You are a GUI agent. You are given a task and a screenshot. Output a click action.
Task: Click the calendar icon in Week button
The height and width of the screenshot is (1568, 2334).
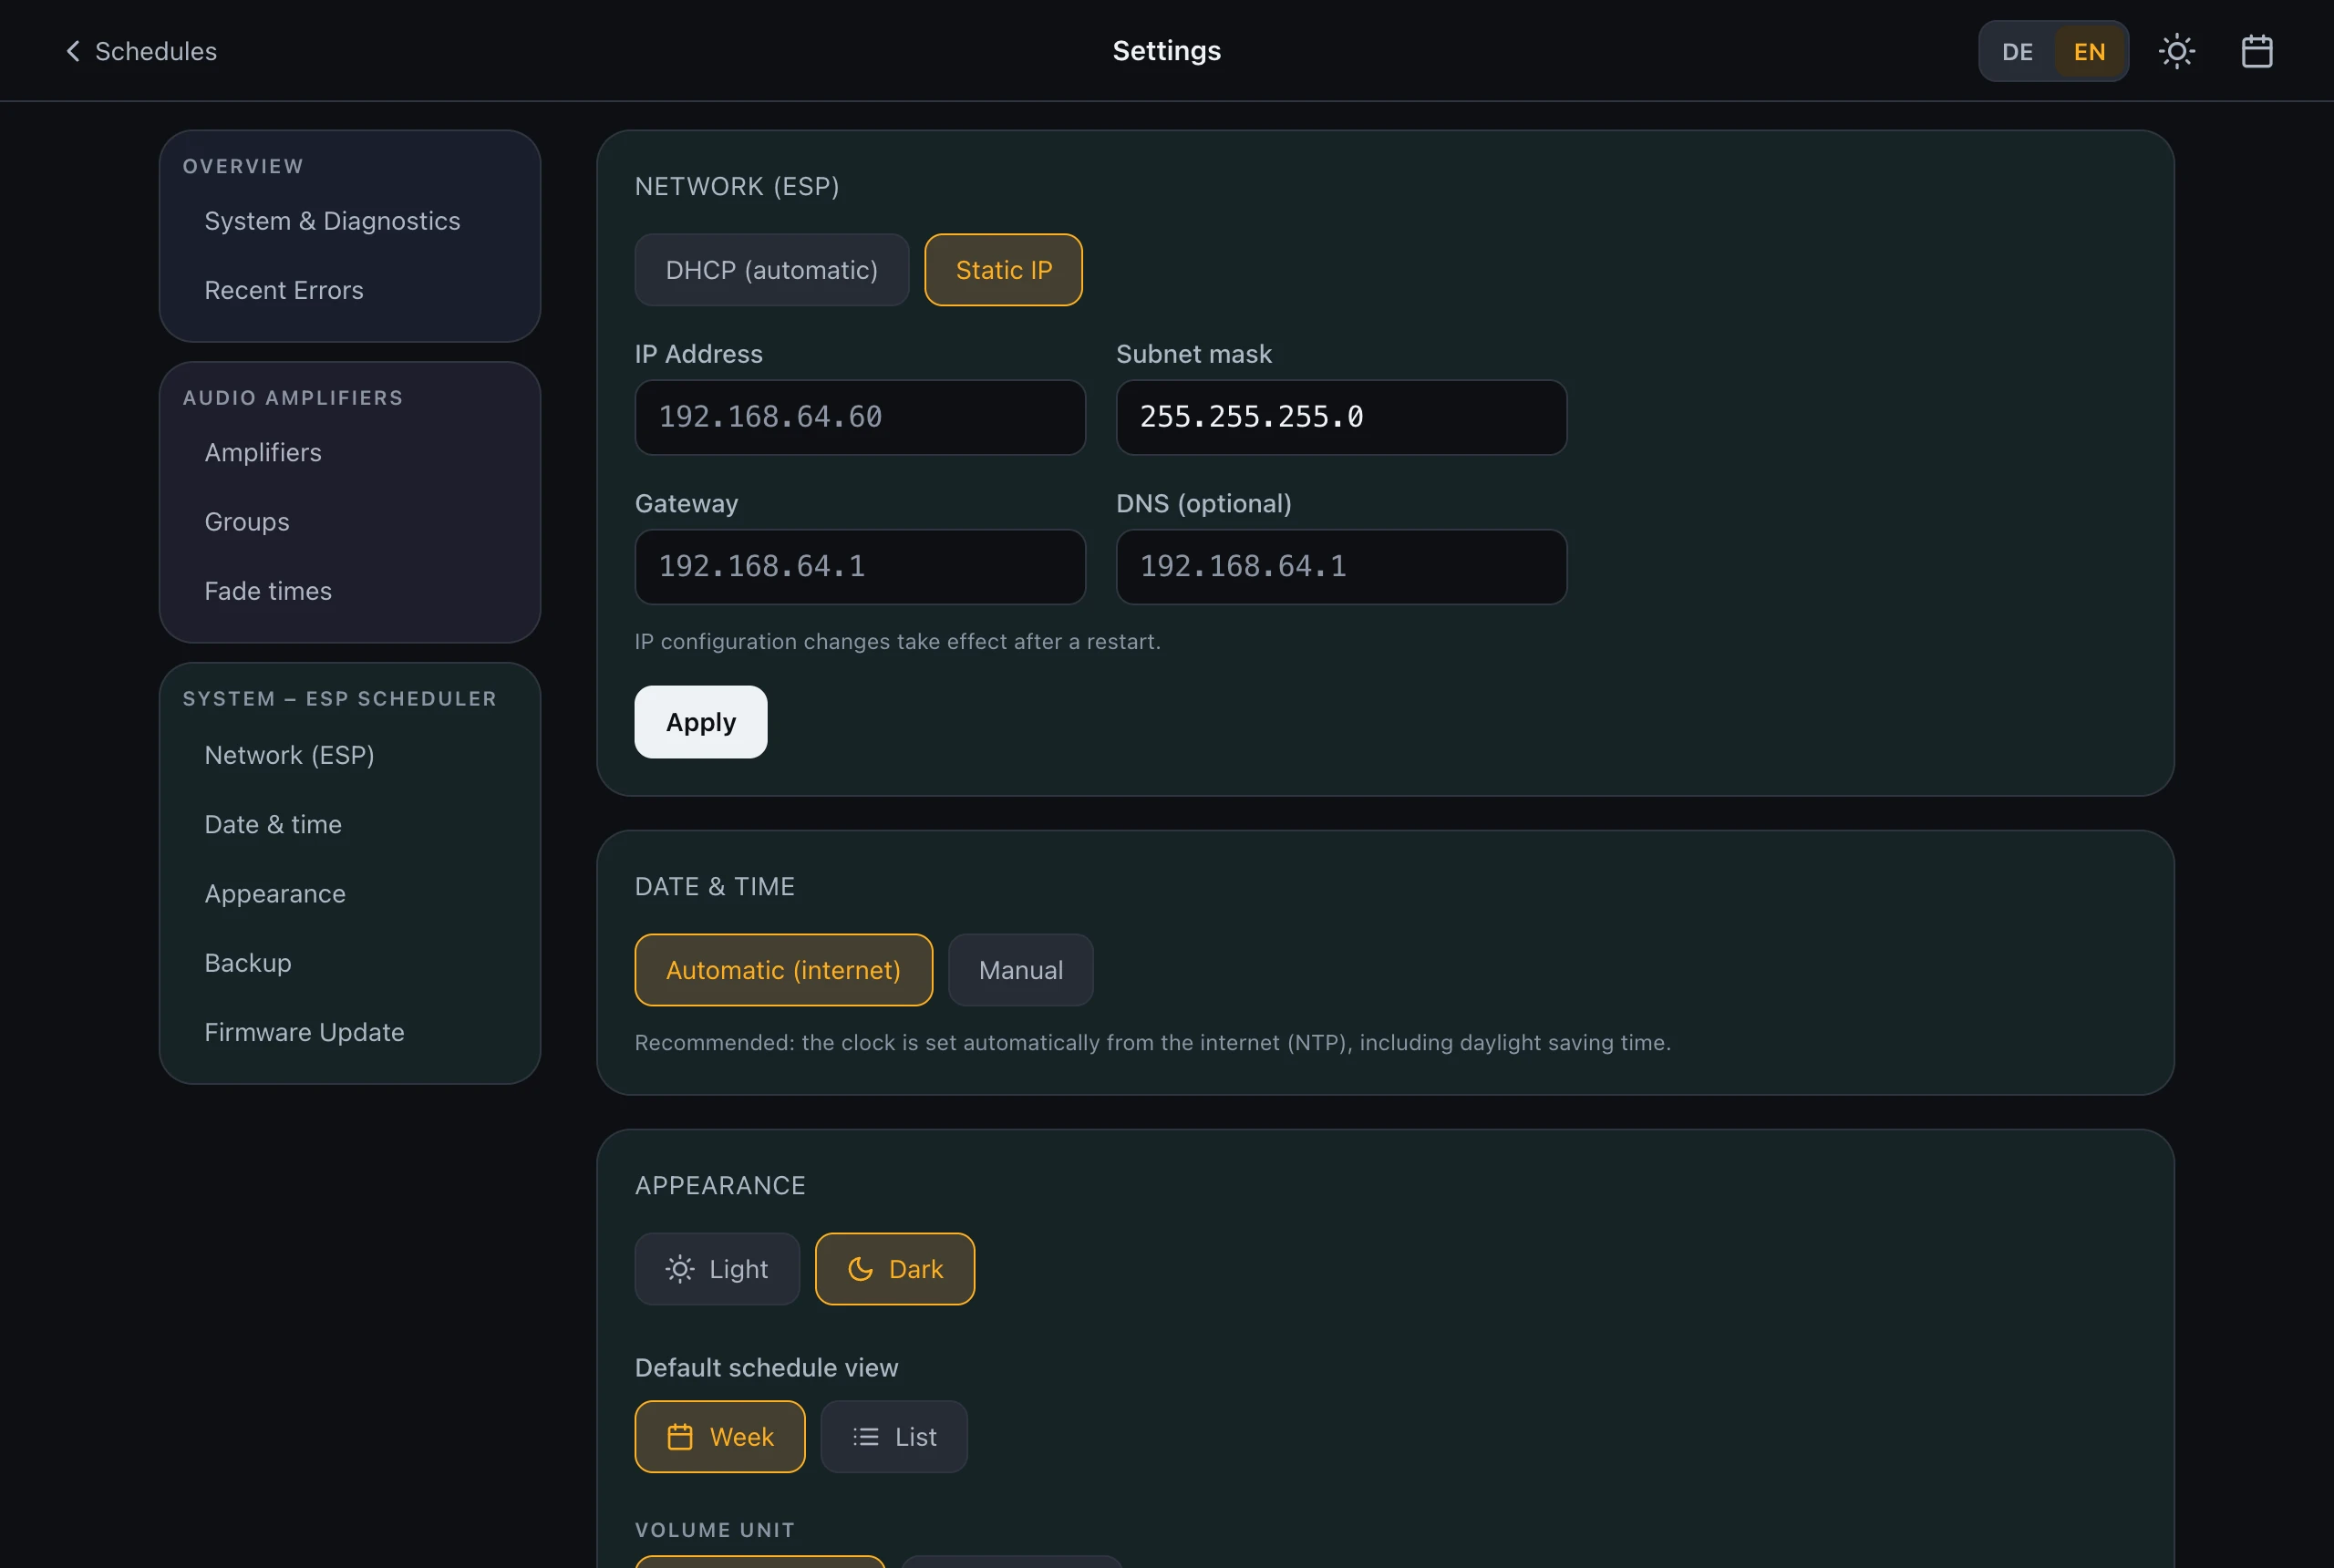[x=680, y=1437]
